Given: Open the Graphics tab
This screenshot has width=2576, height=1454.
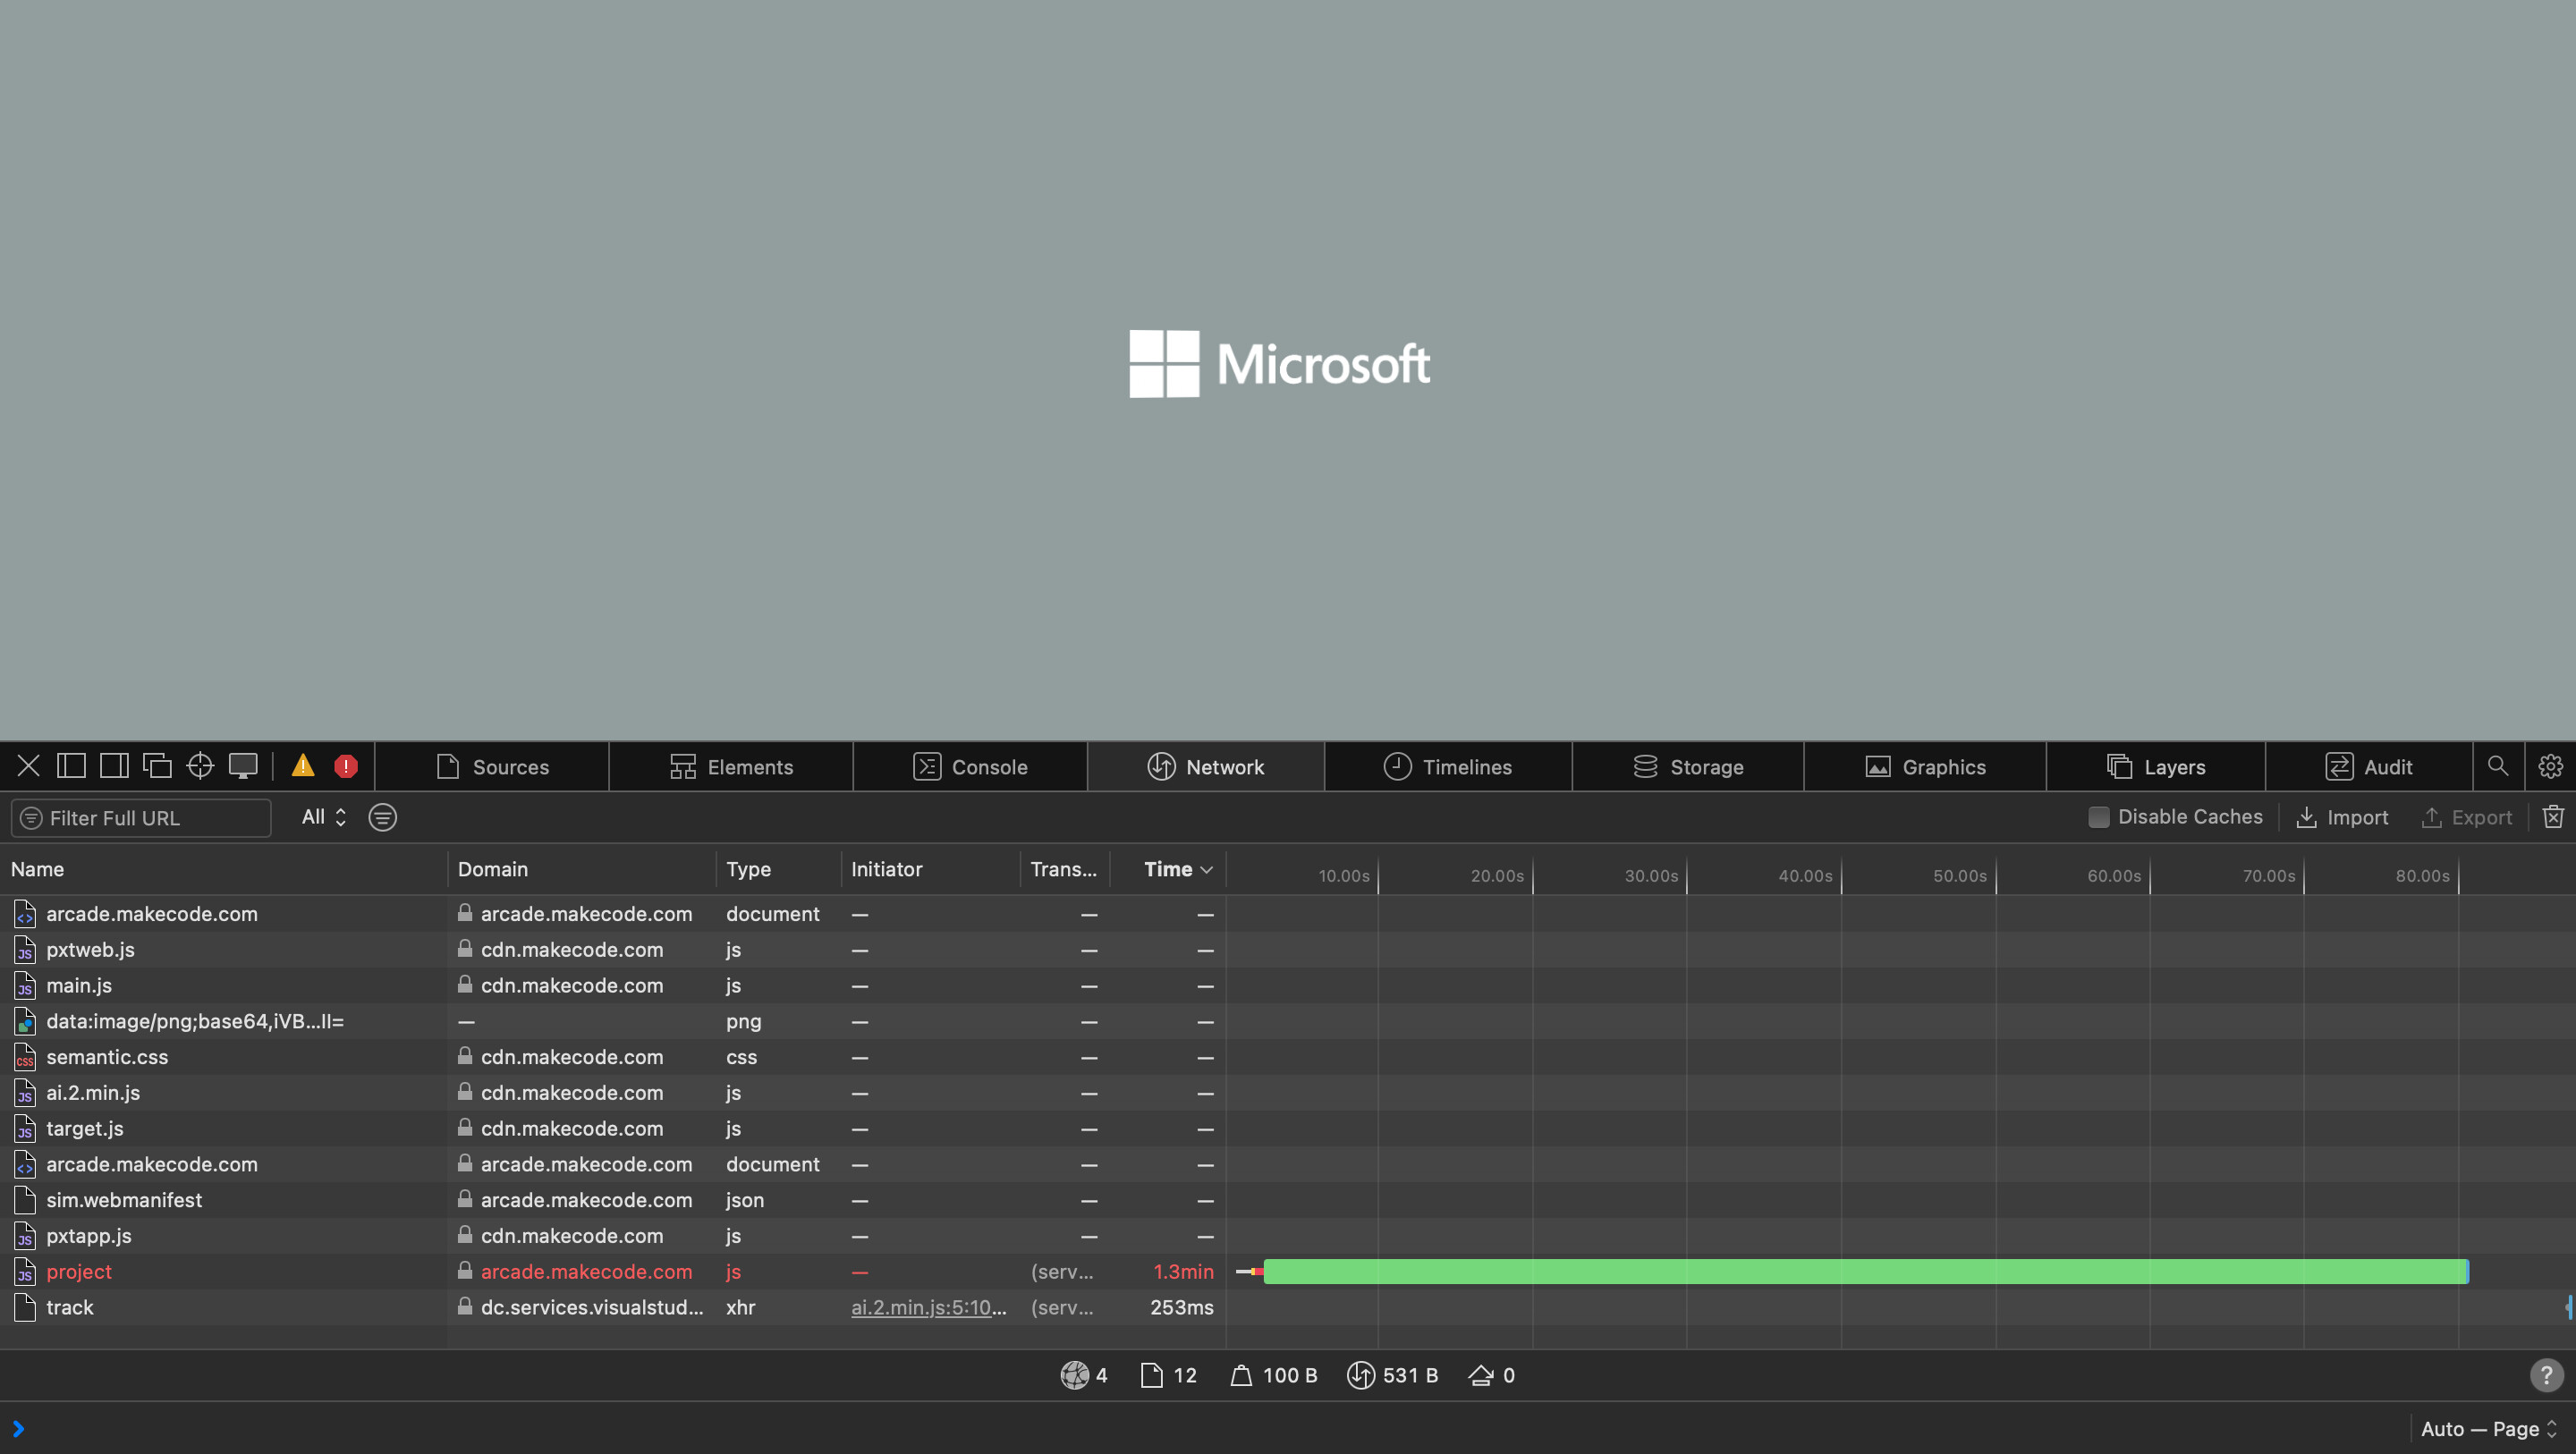Looking at the screenshot, I should click(x=1925, y=767).
